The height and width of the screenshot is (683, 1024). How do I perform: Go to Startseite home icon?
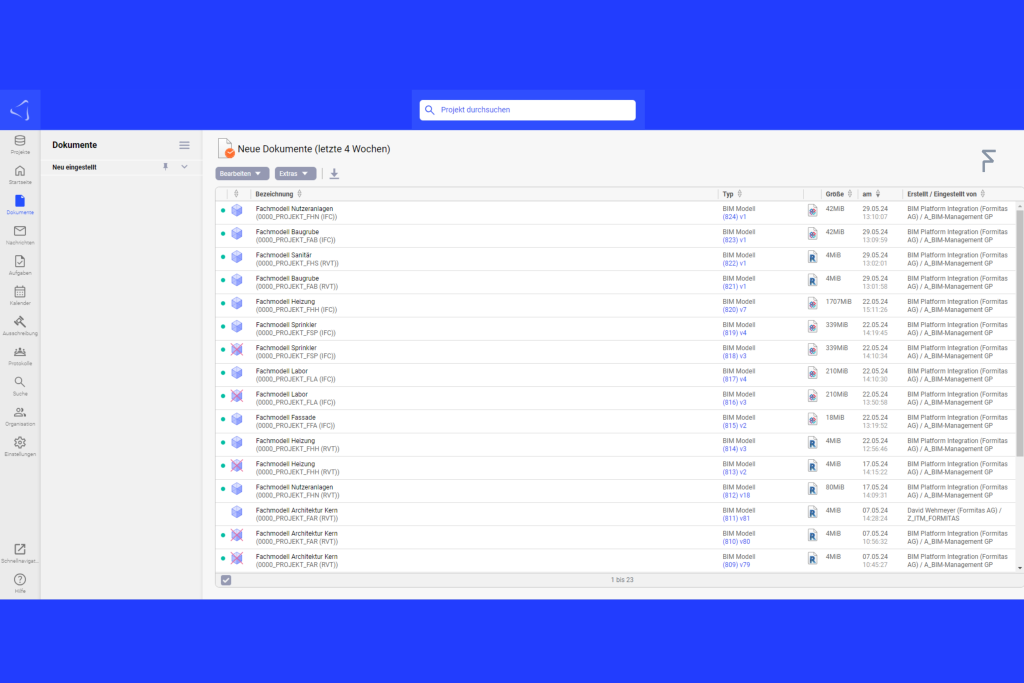pos(20,174)
